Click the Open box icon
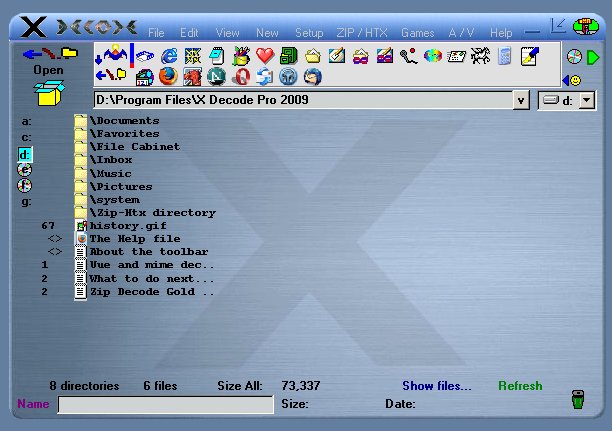 [x=48, y=93]
